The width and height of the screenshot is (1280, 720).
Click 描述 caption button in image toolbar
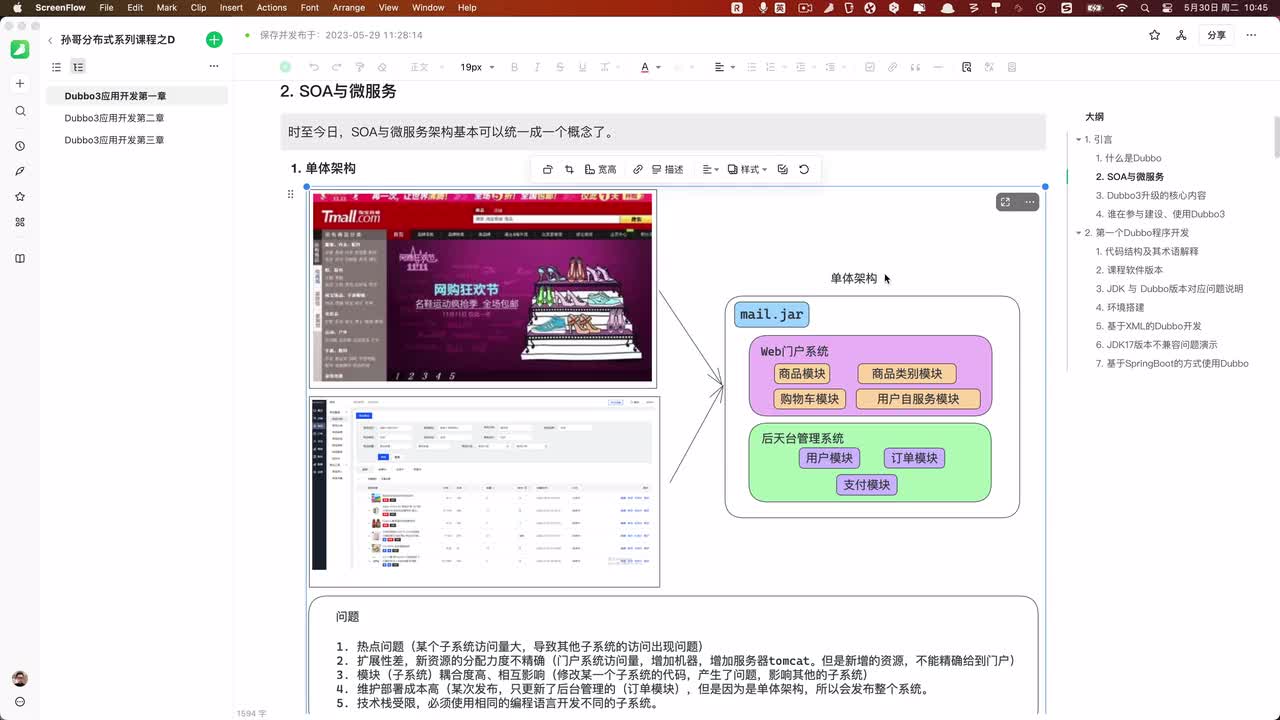pos(667,169)
